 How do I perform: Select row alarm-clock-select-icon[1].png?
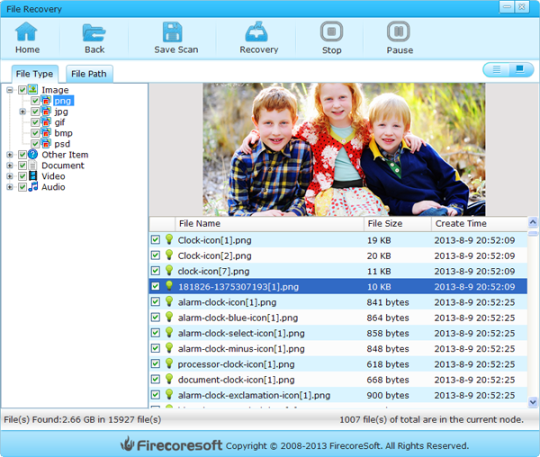338,333
